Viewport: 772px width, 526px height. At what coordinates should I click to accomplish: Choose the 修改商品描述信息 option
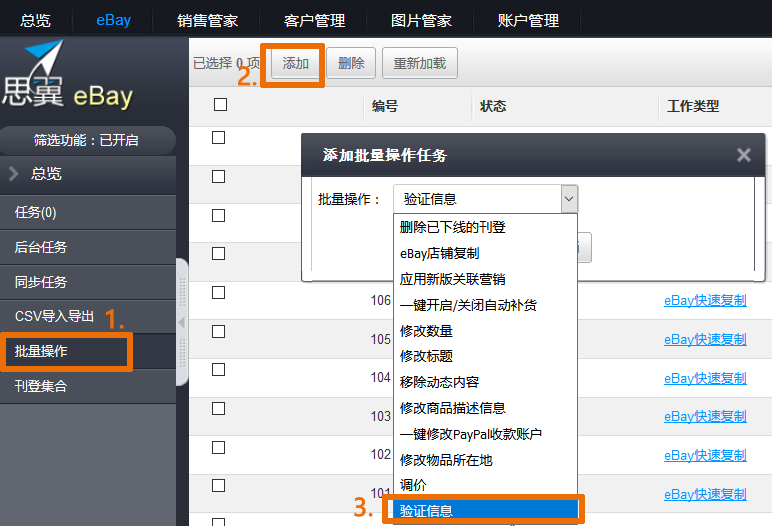pyautogui.click(x=485, y=408)
